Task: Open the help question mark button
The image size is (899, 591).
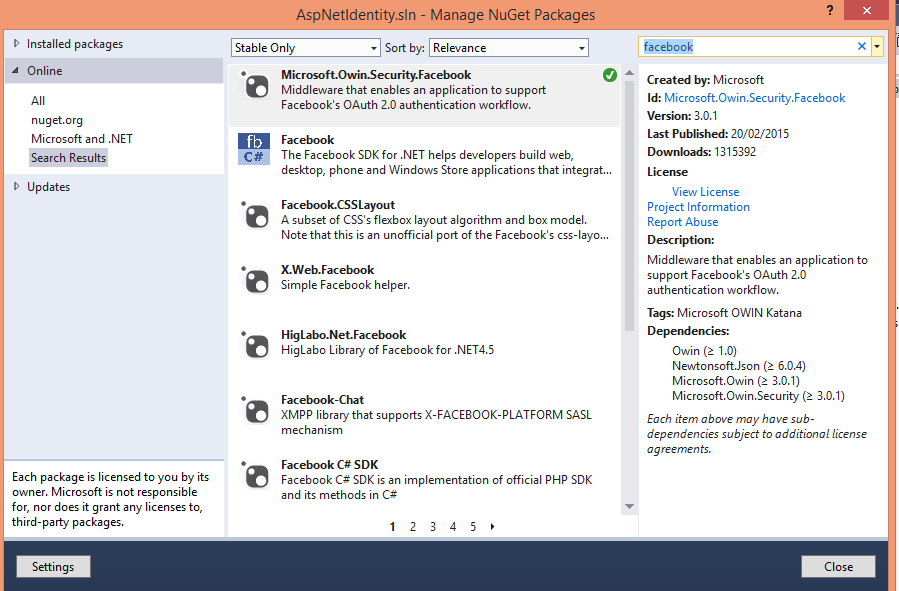Action: click(x=830, y=10)
